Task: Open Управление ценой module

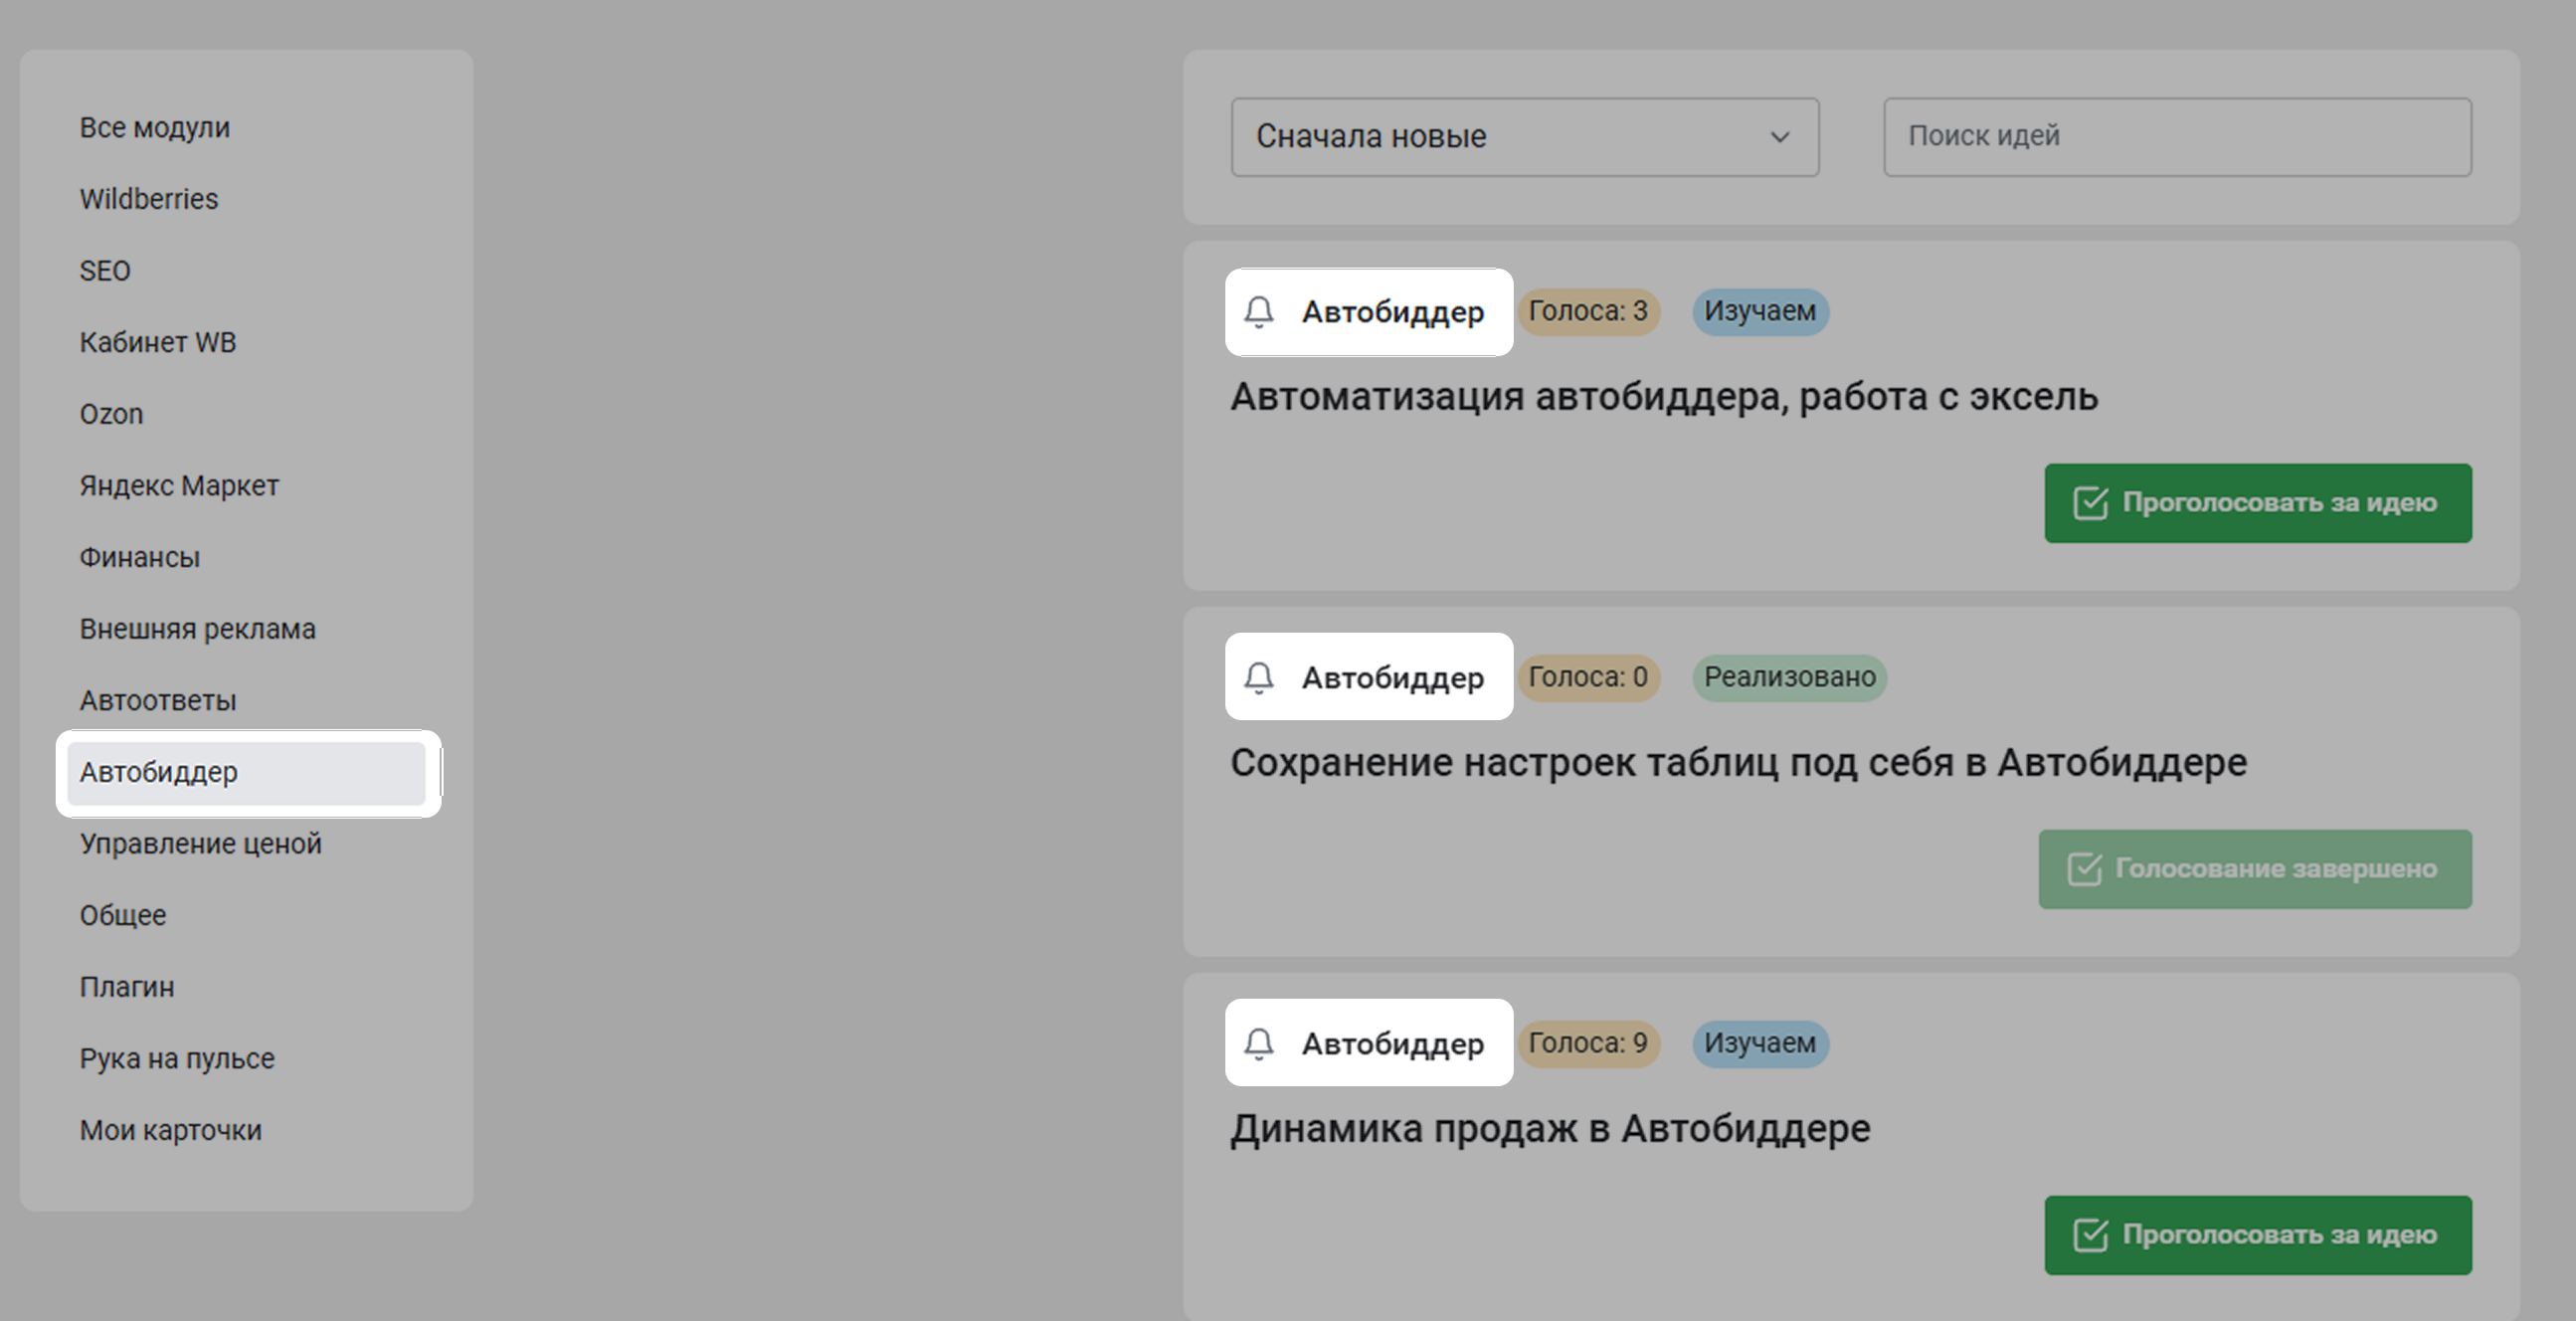Action: (201, 844)
